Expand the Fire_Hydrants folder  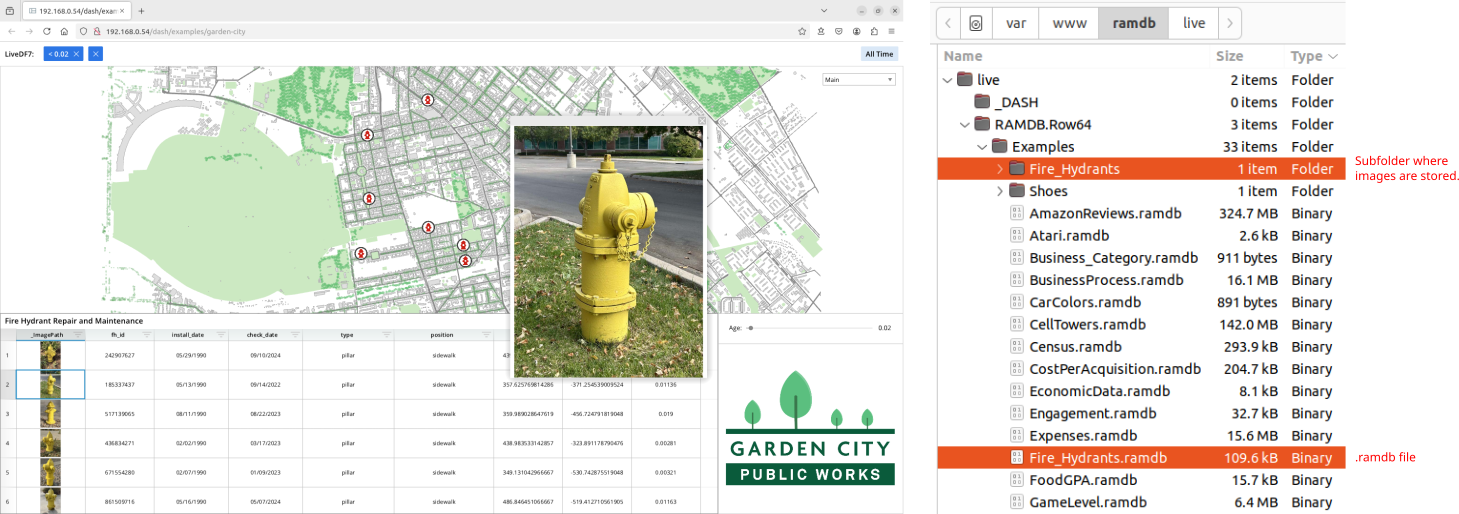(x=1000, y=169)
